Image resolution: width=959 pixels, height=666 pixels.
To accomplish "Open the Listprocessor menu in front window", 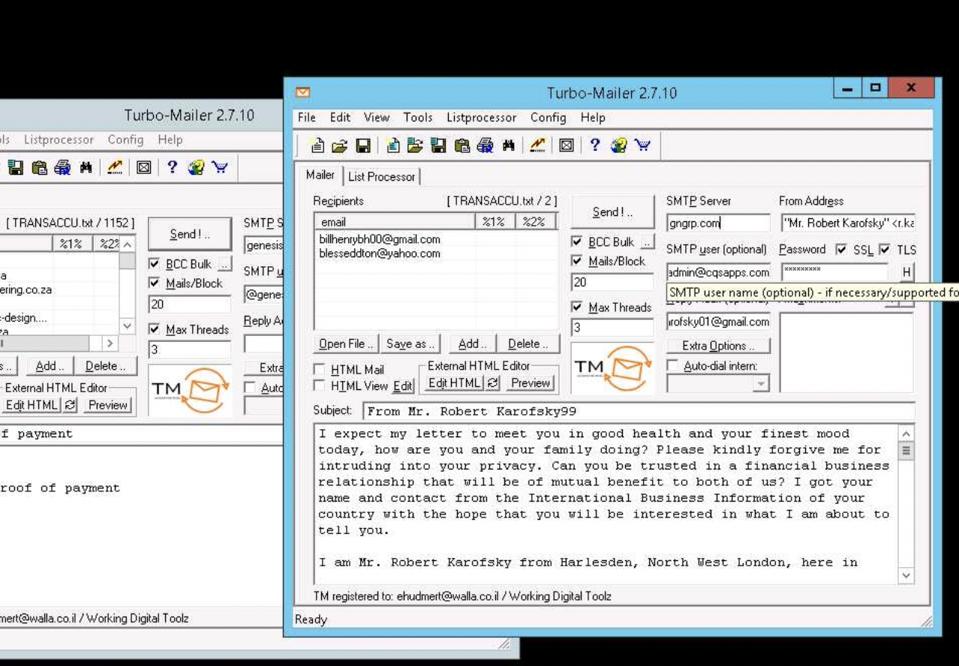I will tap(481, 117).
